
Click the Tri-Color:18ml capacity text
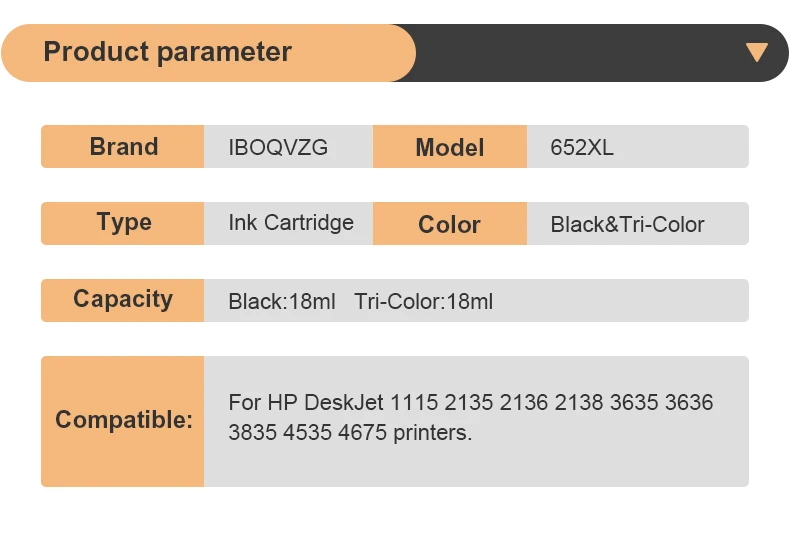(x=423, y=301)
